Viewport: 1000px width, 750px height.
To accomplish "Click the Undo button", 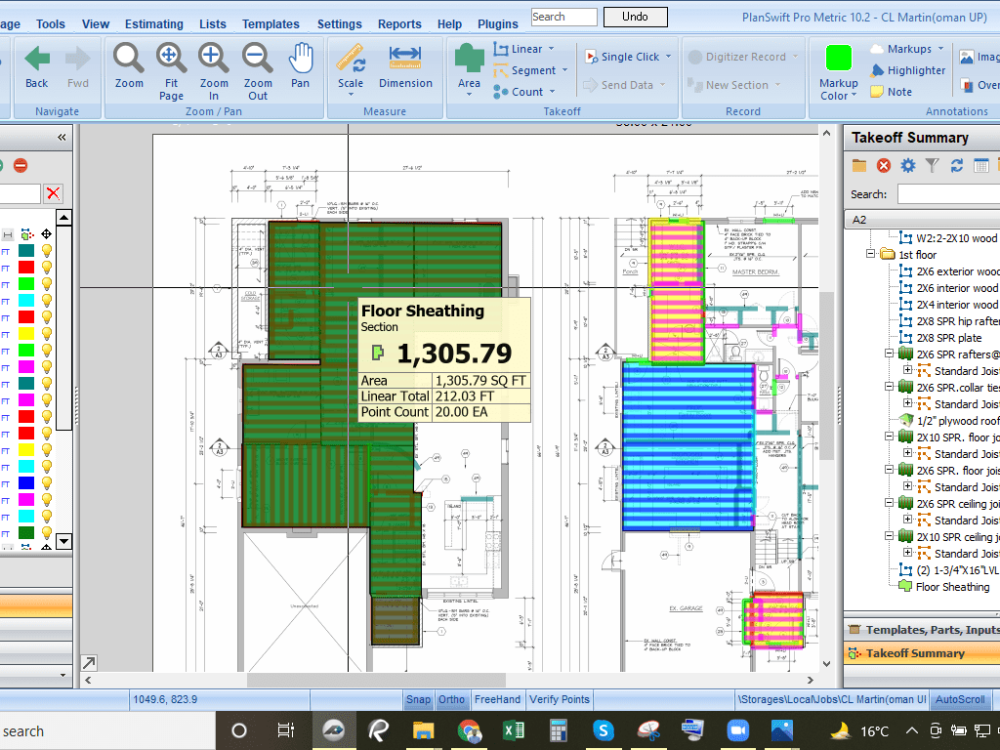I will tap(635, 17).
